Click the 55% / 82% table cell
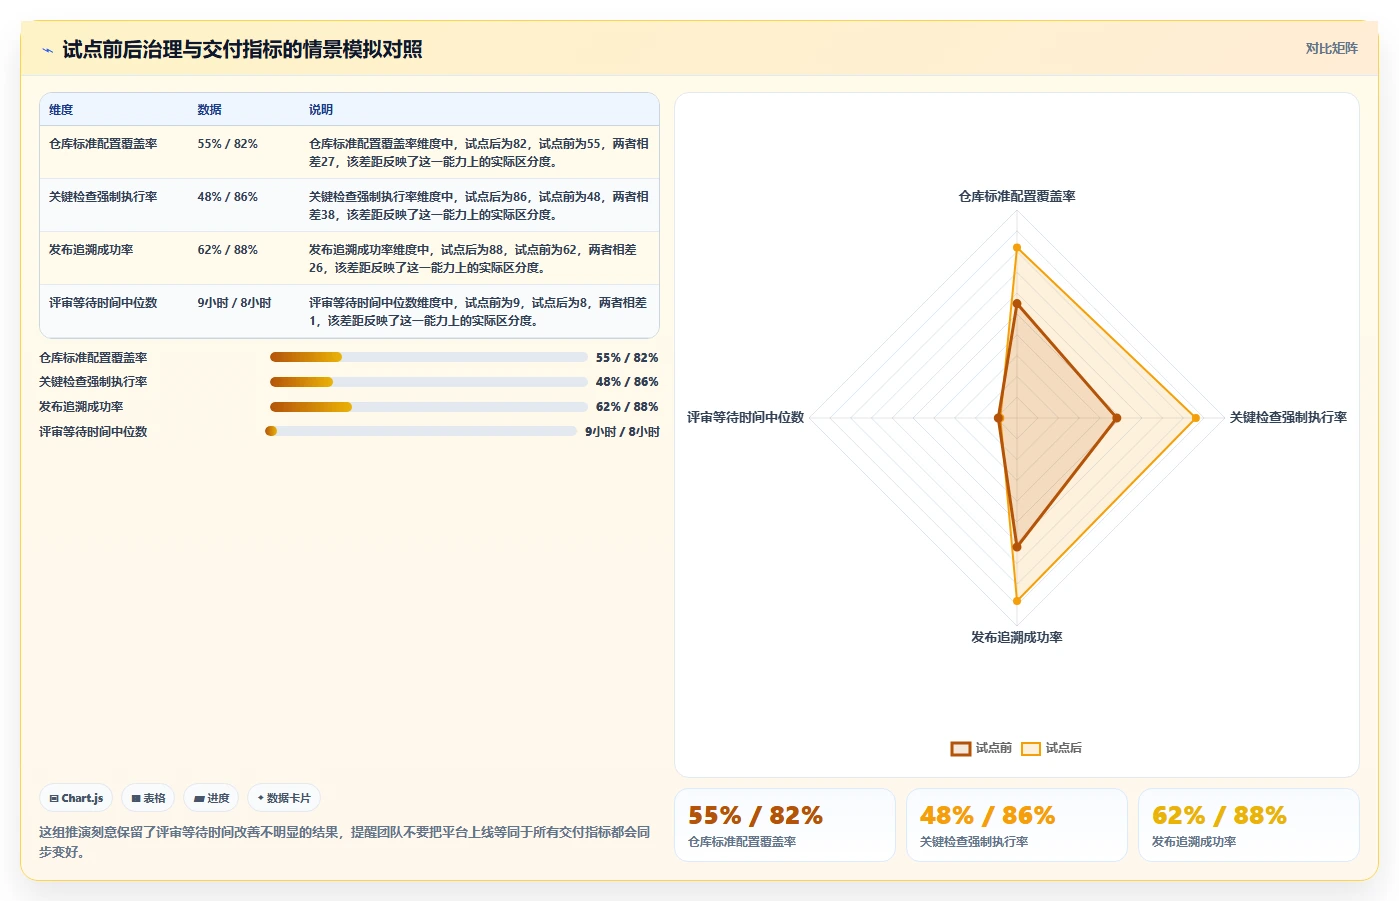This screenshot has height=901, width=1399. pos(227,144)
